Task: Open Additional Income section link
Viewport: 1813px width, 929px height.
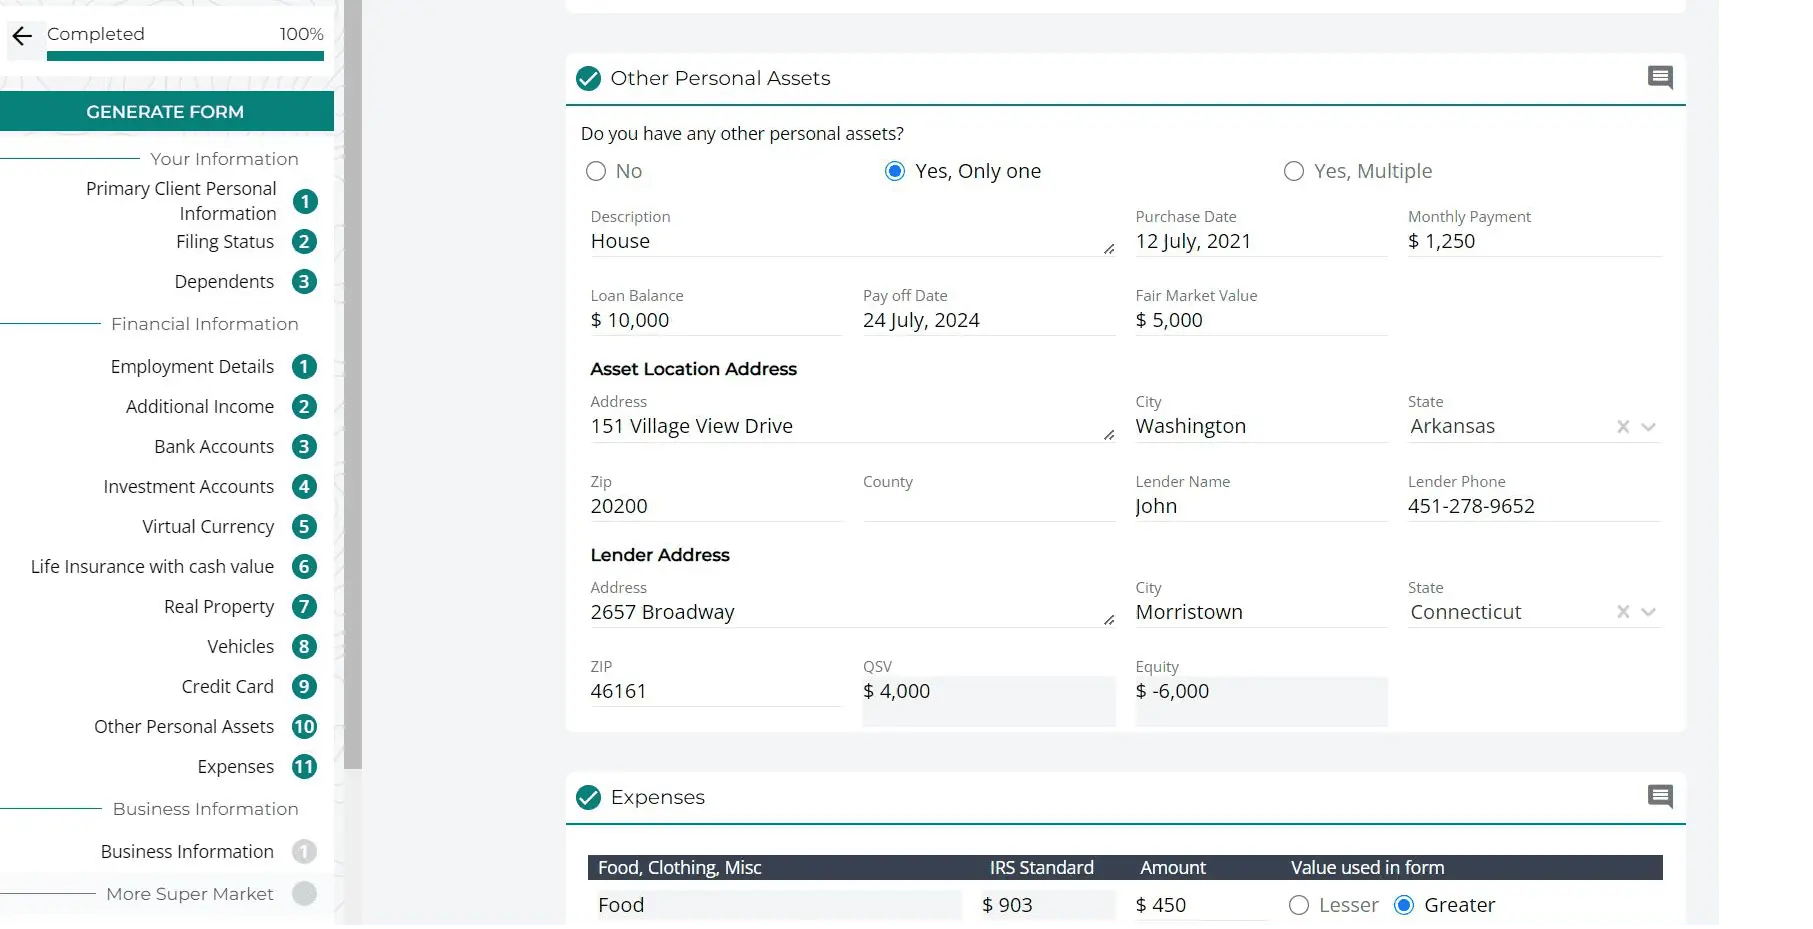Action: (x=200, y=407)
